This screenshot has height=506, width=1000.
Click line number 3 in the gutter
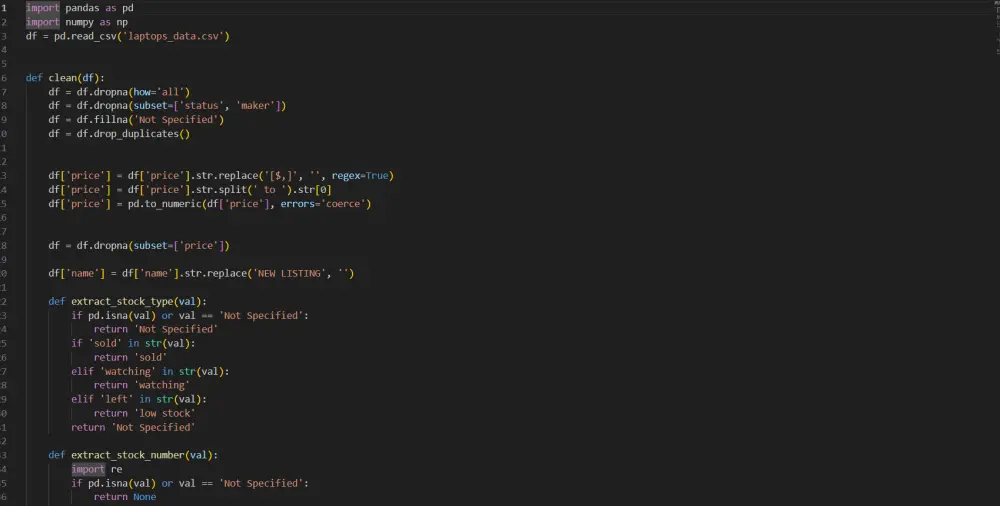pos(4,36)
